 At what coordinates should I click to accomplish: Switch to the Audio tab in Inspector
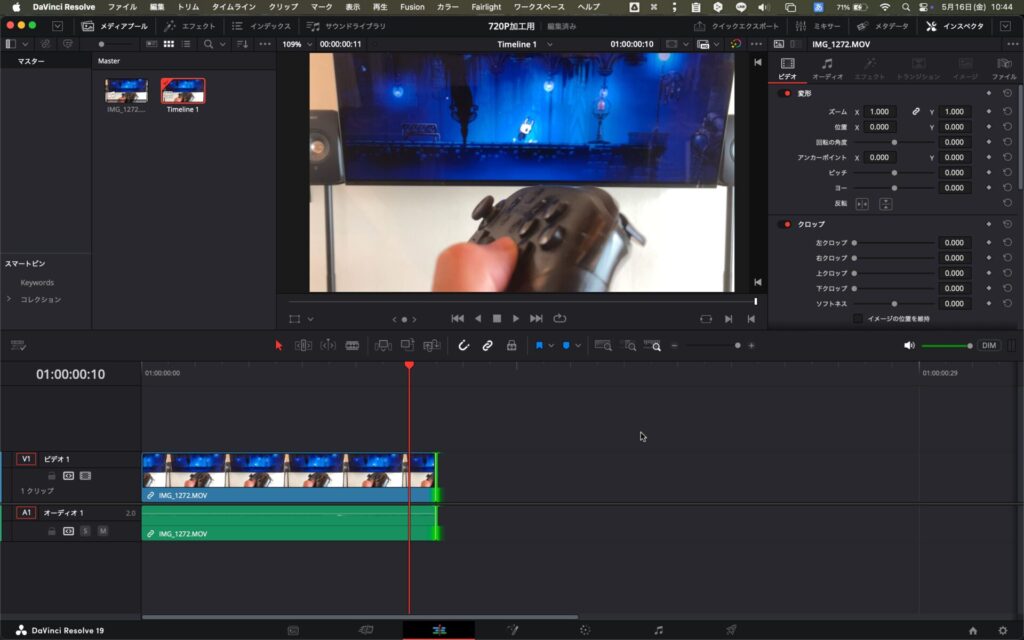(827, 69)
